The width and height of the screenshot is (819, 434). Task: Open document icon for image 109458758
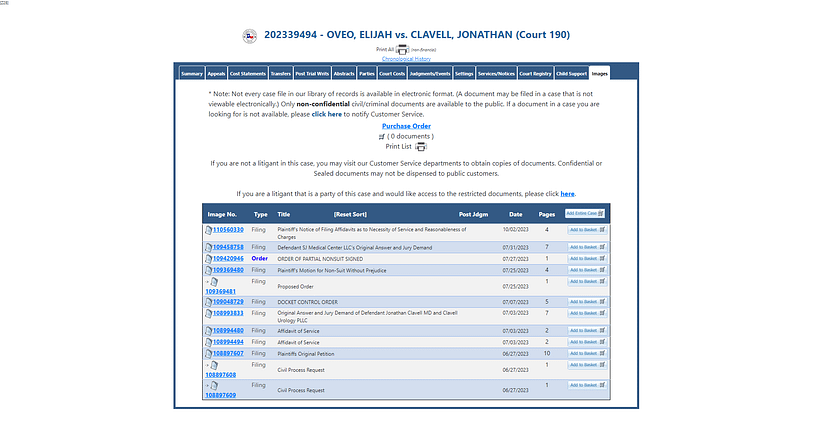tap(208, 248)
